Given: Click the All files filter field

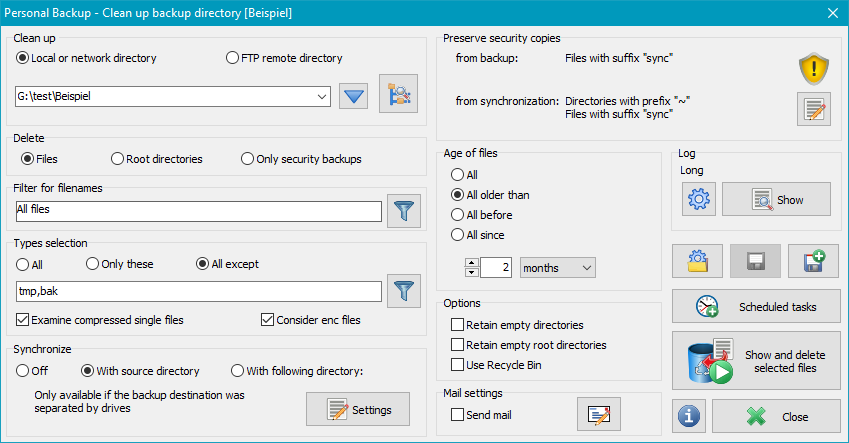Looking at the screenshot, I should (x=199, y=211).
